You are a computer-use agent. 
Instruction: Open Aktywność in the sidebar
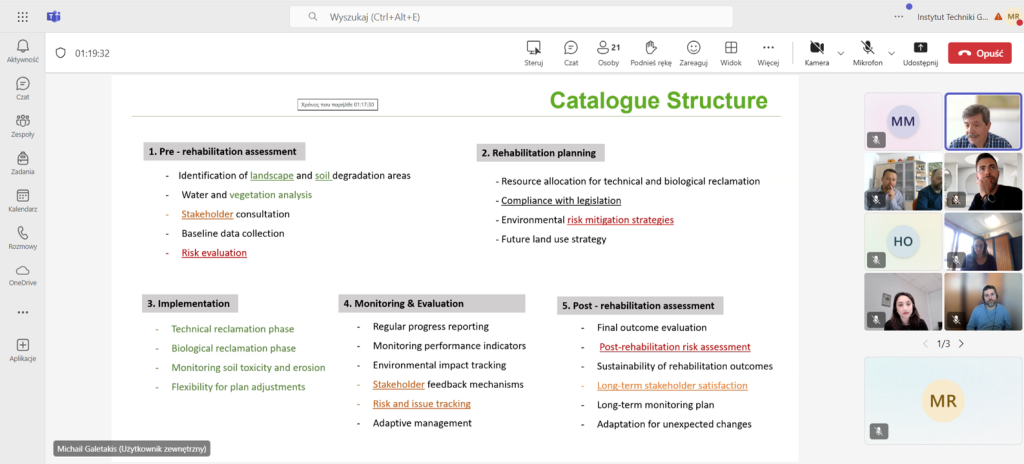[23, 50]
